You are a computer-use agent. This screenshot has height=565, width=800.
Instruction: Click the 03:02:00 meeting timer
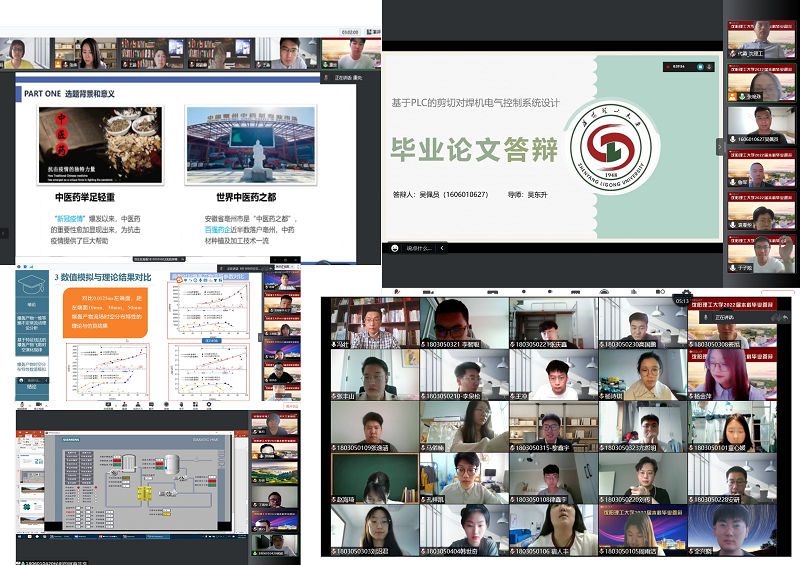pos(350,32)
